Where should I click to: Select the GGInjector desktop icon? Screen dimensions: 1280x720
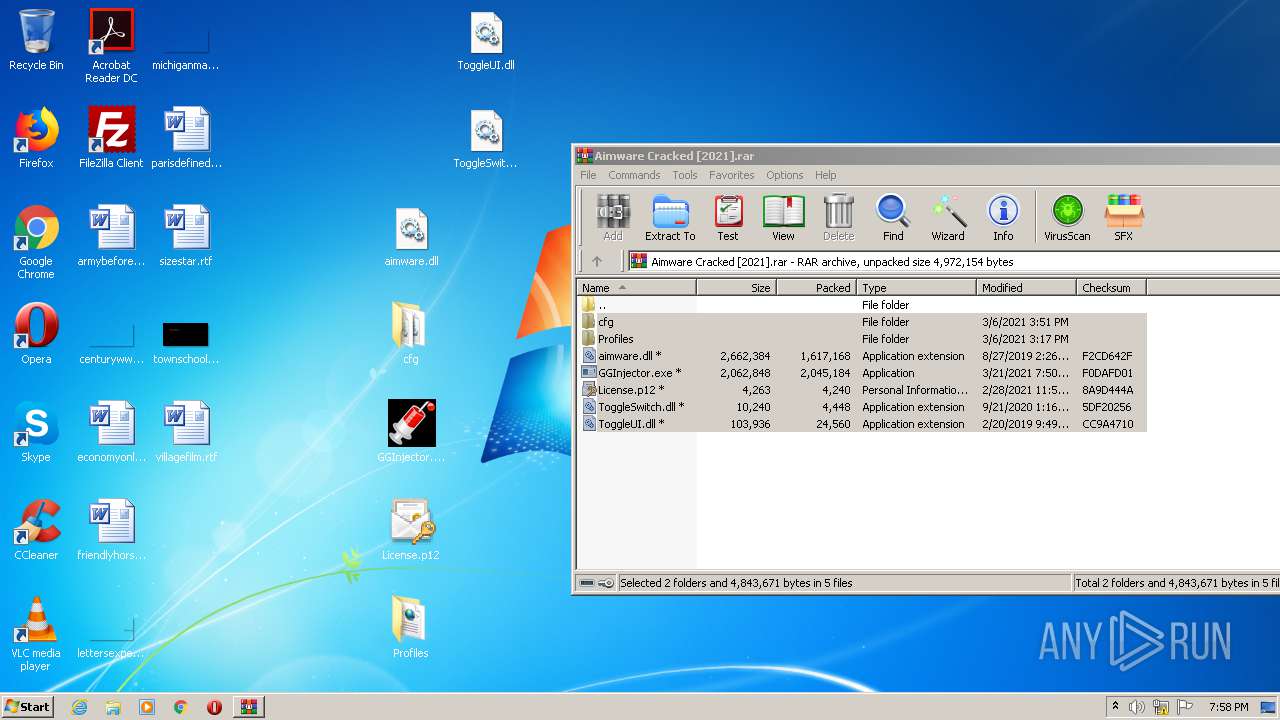coord(411,432)
